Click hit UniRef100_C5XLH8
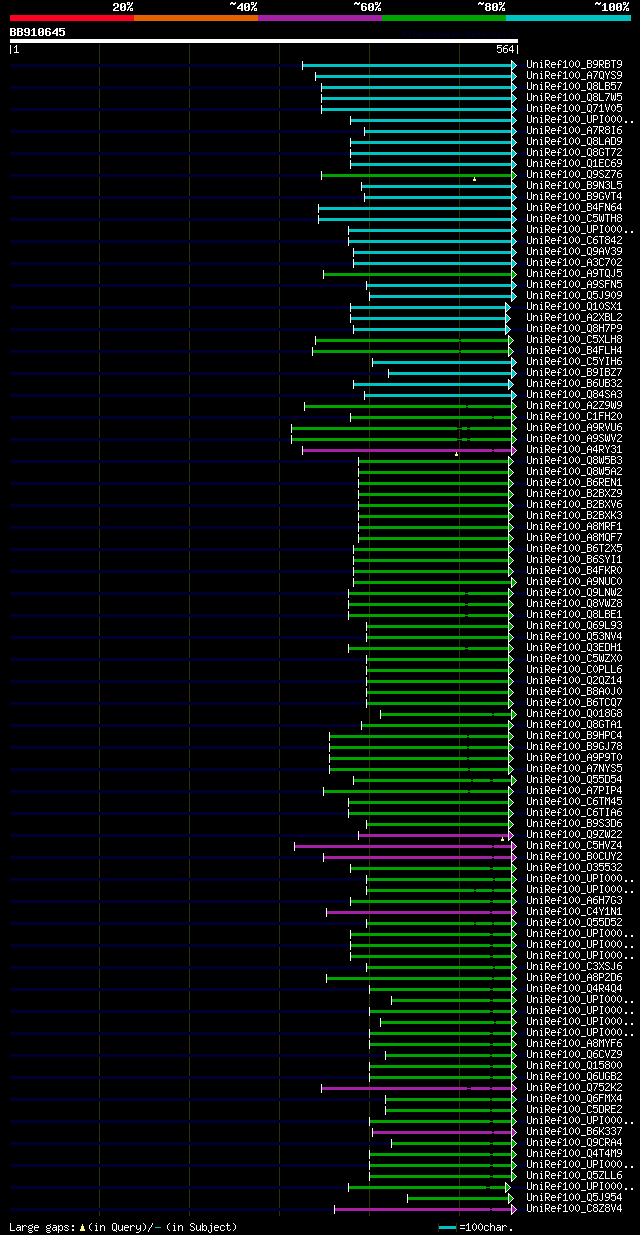Image resolution: width=640 pixels, height=1235 pixels. pyautogui.click(x=574, y=340)
